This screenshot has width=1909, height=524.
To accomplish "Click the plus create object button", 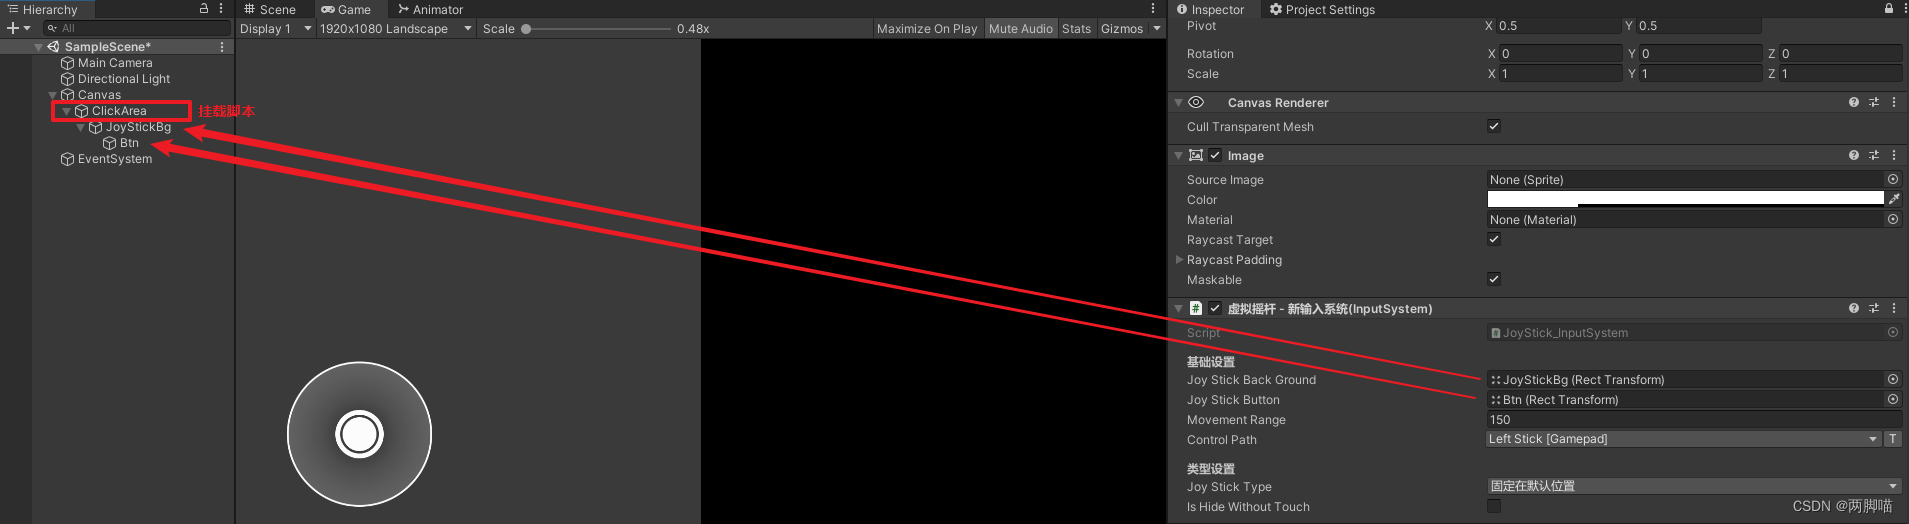I will tap(12, 28).
